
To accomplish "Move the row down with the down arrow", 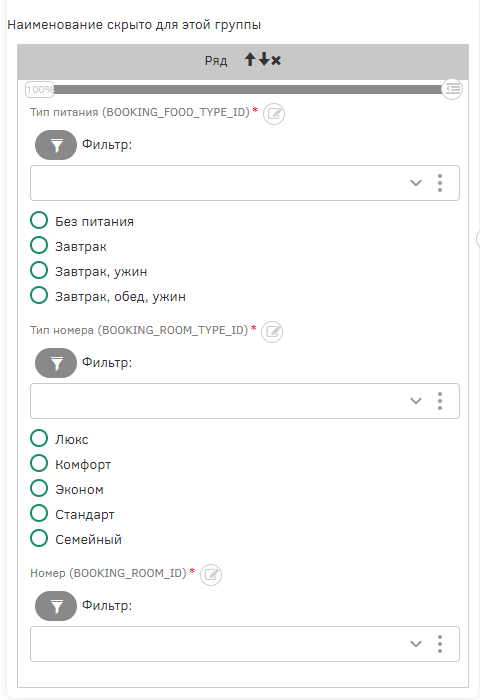I will [x=264, y=59].
